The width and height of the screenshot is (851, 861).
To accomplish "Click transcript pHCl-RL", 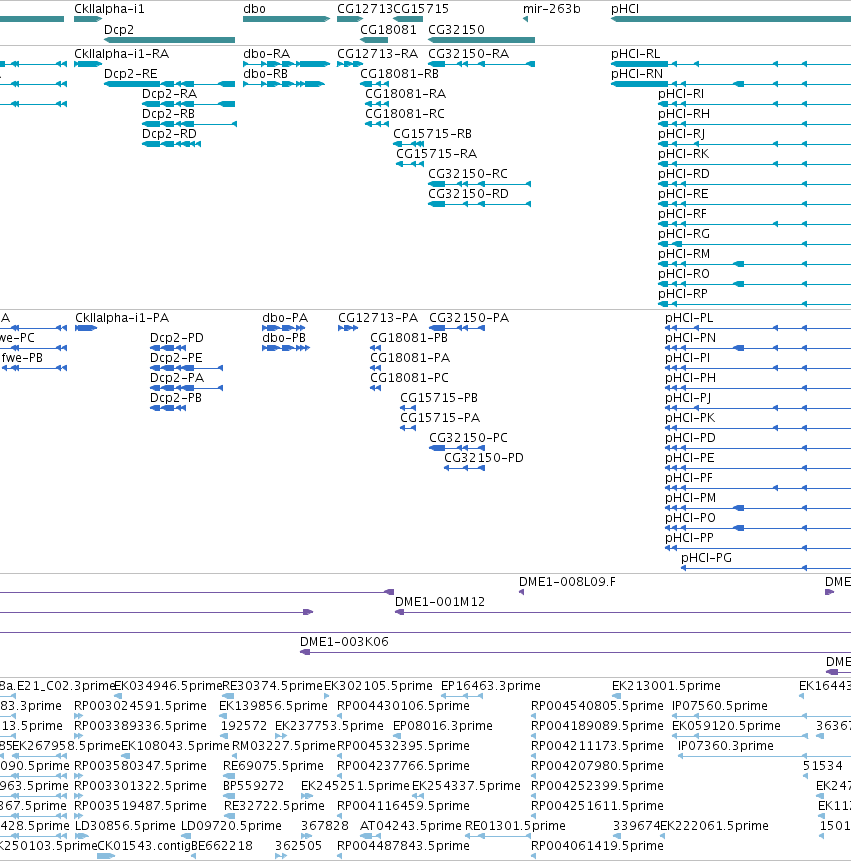I will (636, 54).
